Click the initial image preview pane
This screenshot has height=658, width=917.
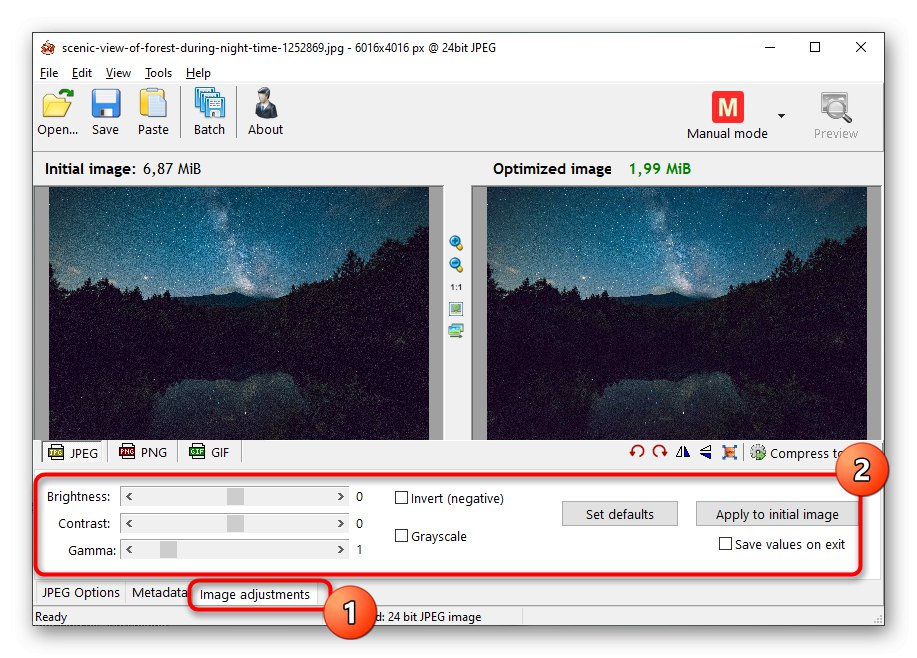click(239, 313)
